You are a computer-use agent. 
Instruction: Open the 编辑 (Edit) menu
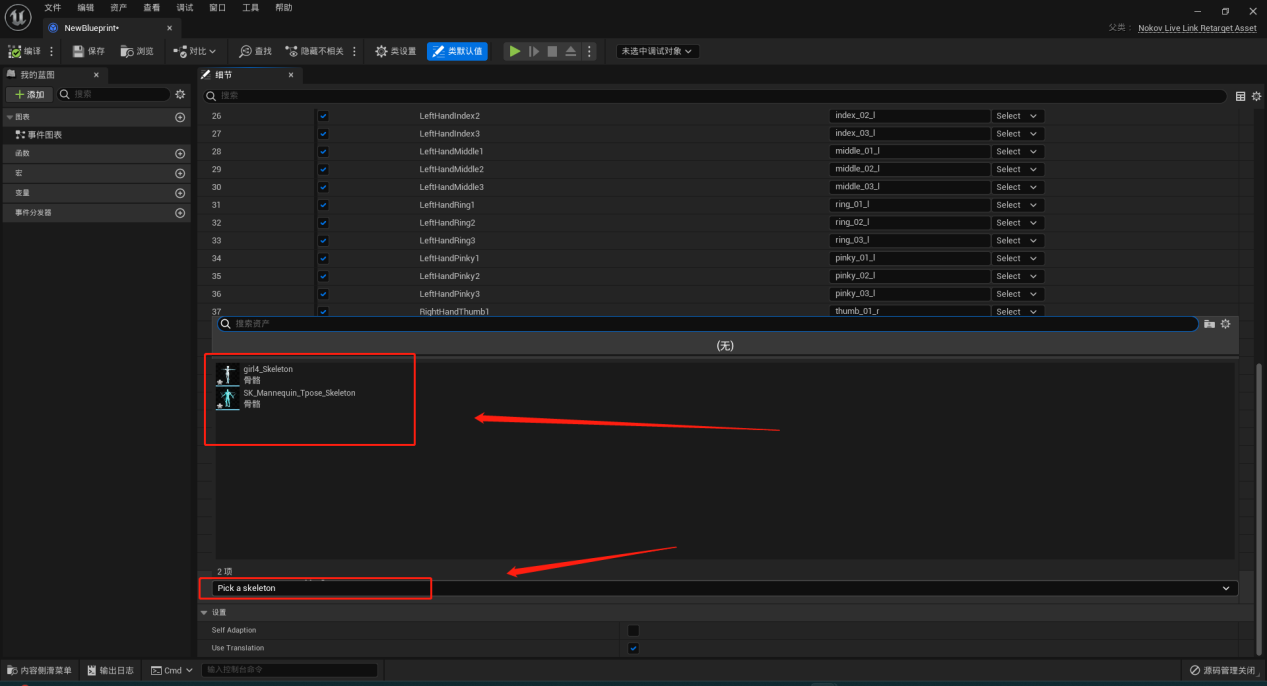point(86,7)
